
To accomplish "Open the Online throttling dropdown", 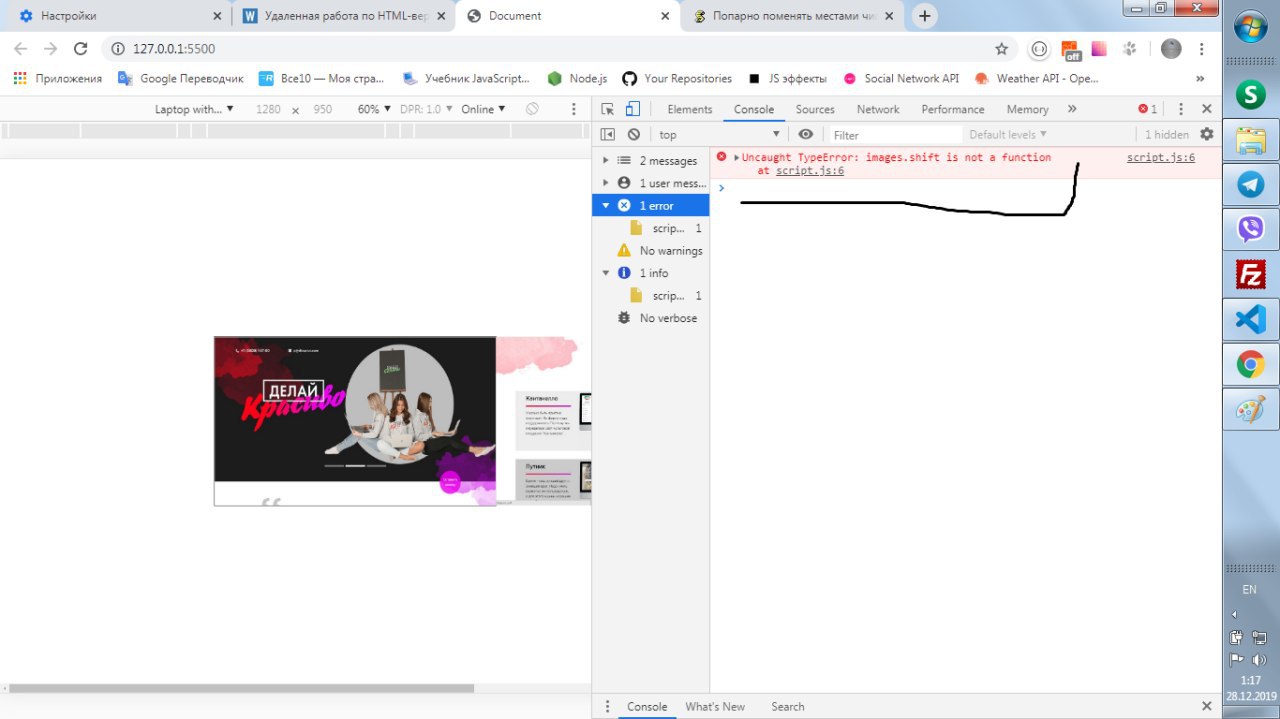I will [x=483, y=109].
